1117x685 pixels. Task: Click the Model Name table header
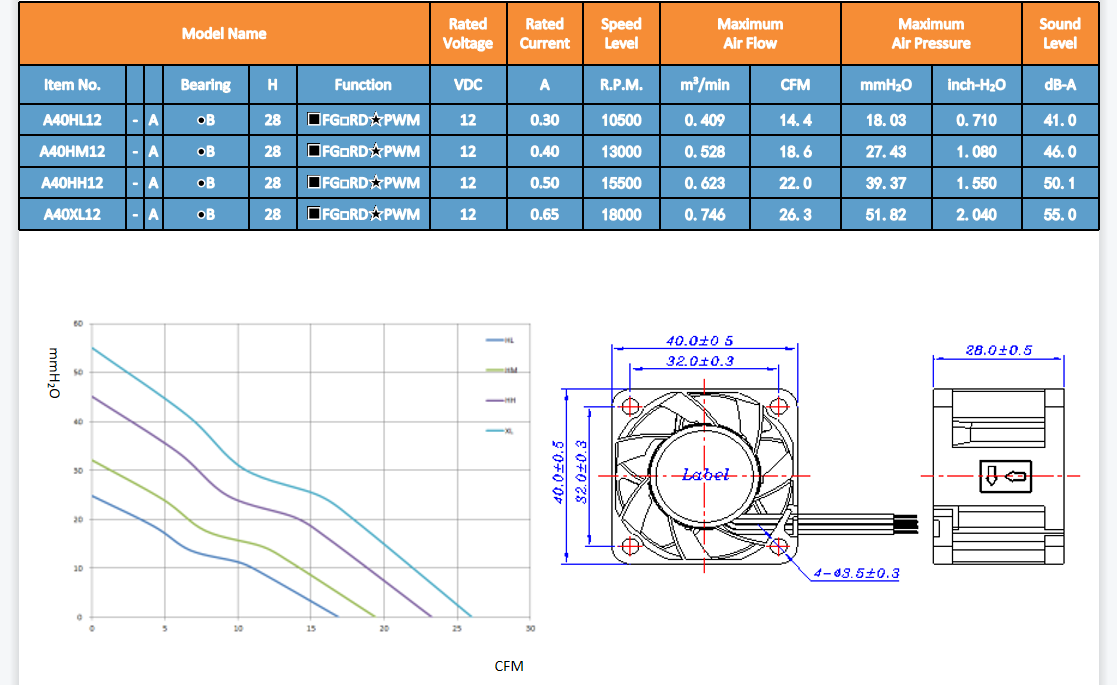pos(224,34)
